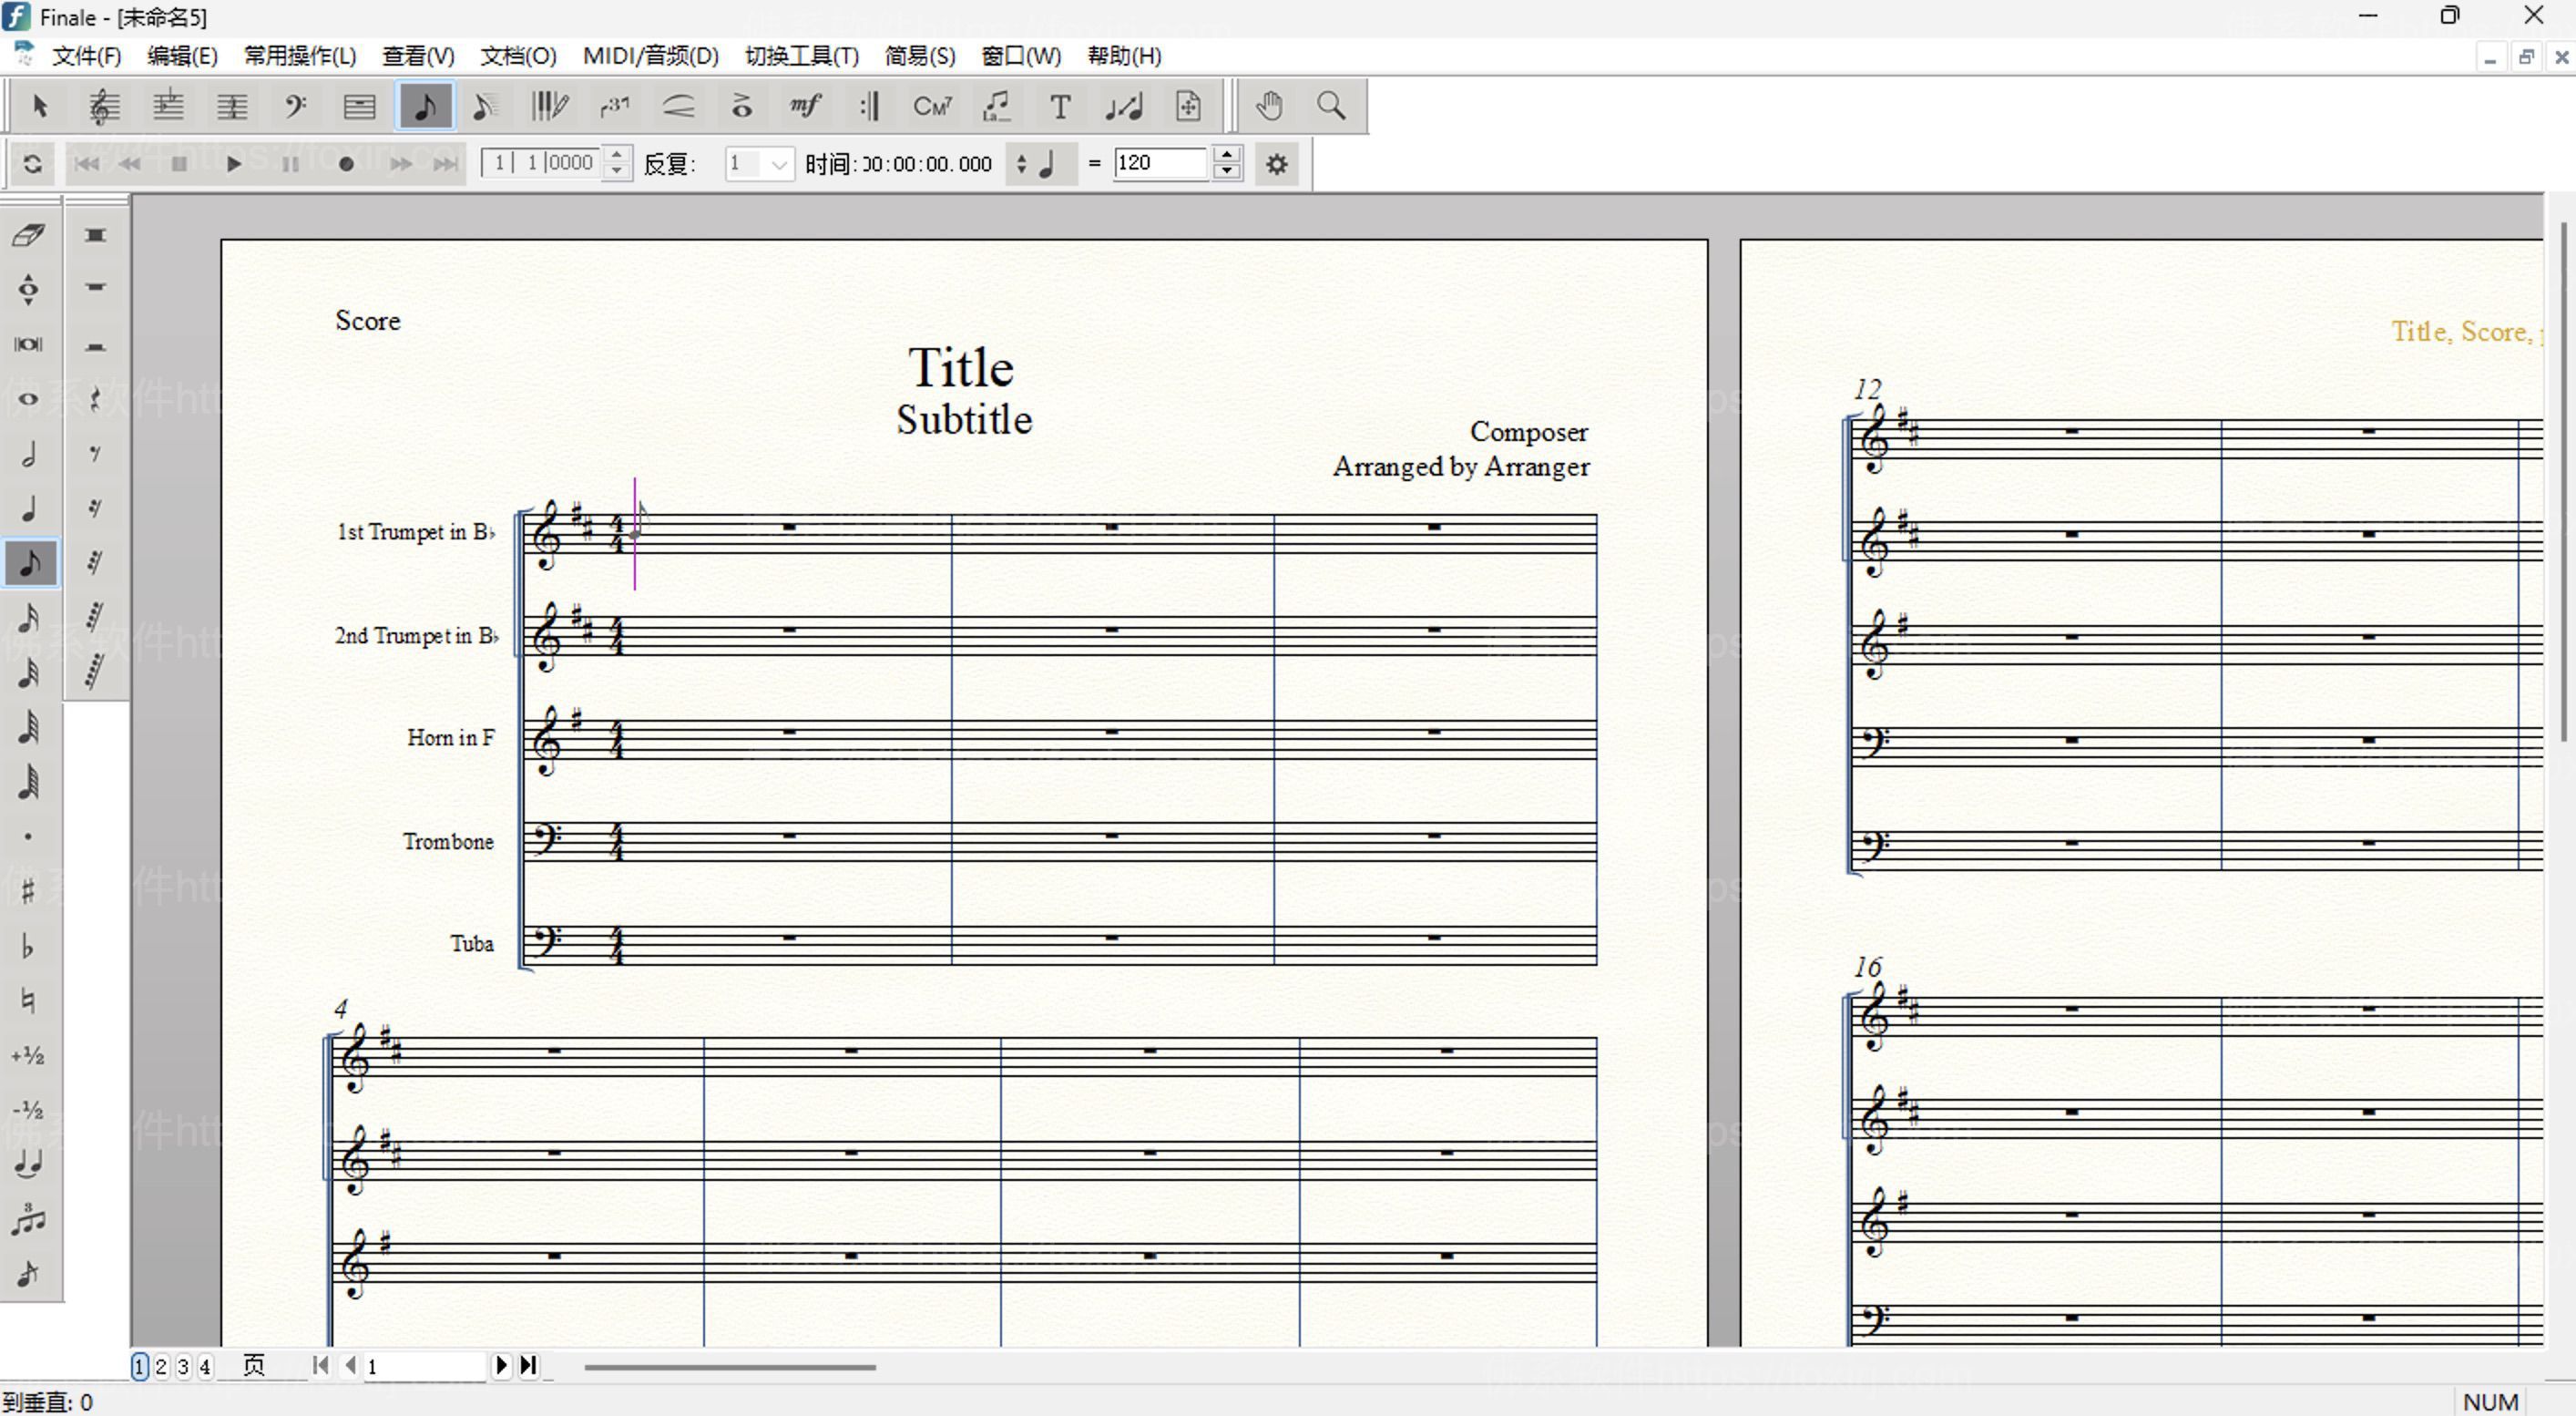Viewport: 2576px width, 1416px height.
Task: Select the Tuplet tool in main toolbar
Action: click(x=614, y=106)
